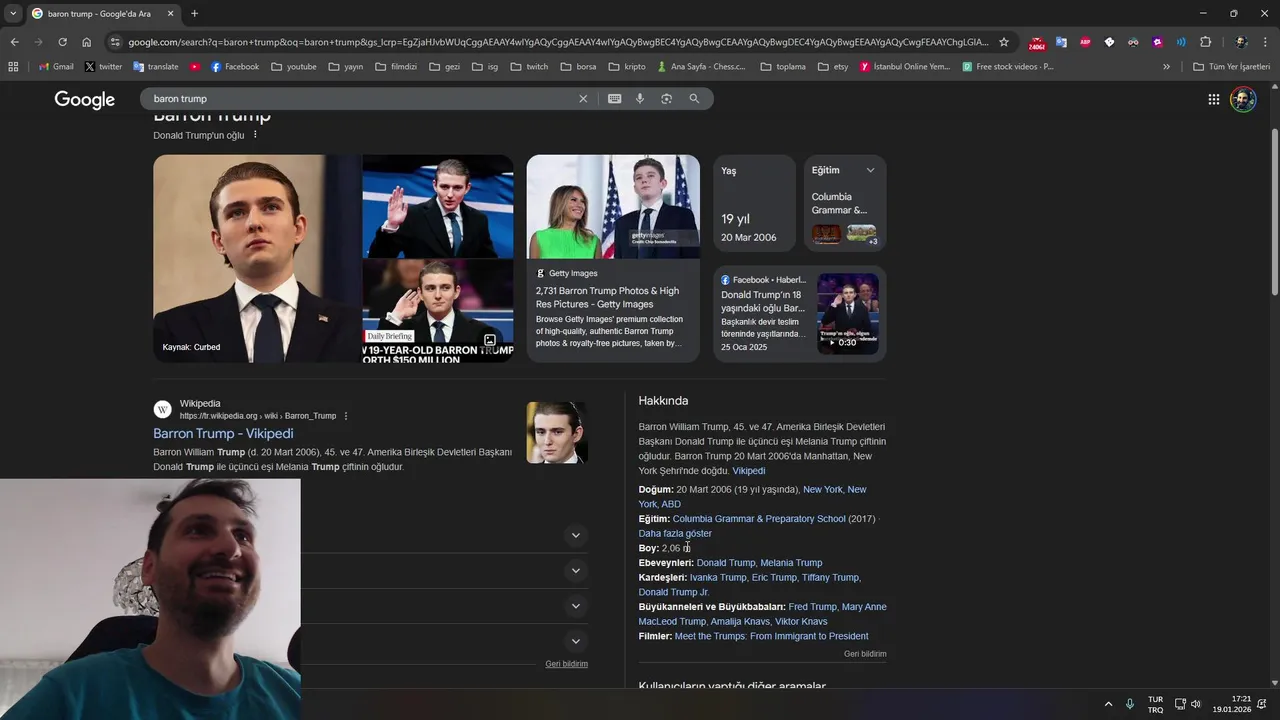The width and height of the screenshot is (1280, 720).
Task: Play the Facebook 0:30 video
Action: click(x=848, y=314)
